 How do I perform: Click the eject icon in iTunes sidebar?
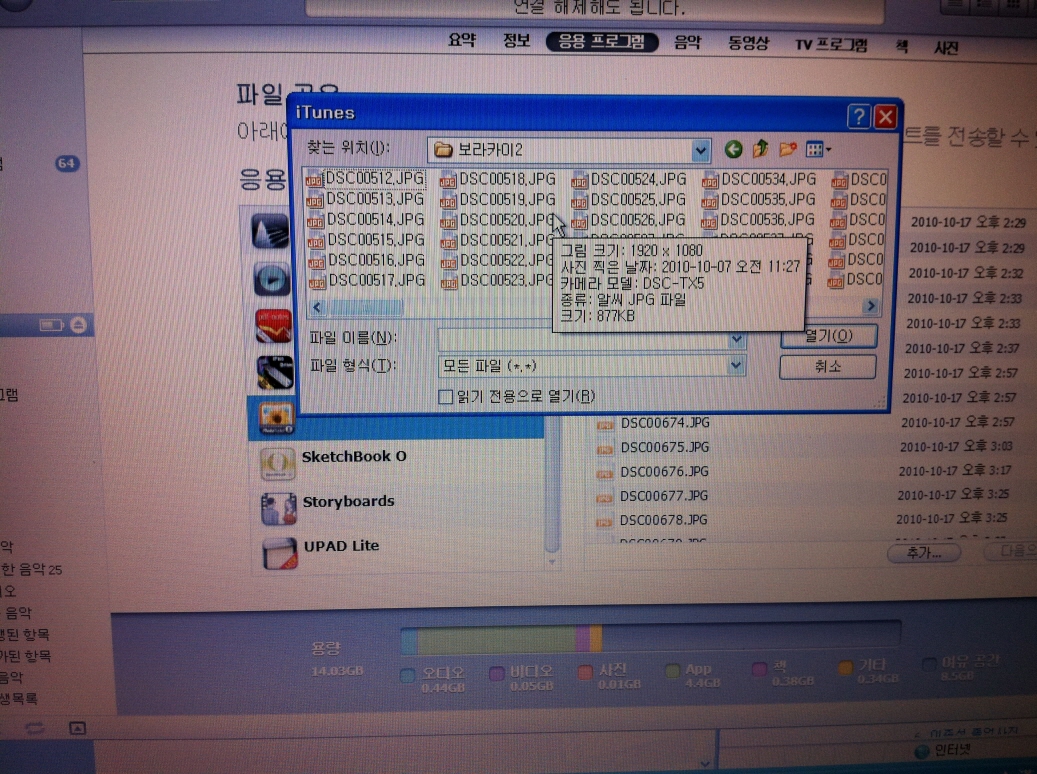pos(78,325)
